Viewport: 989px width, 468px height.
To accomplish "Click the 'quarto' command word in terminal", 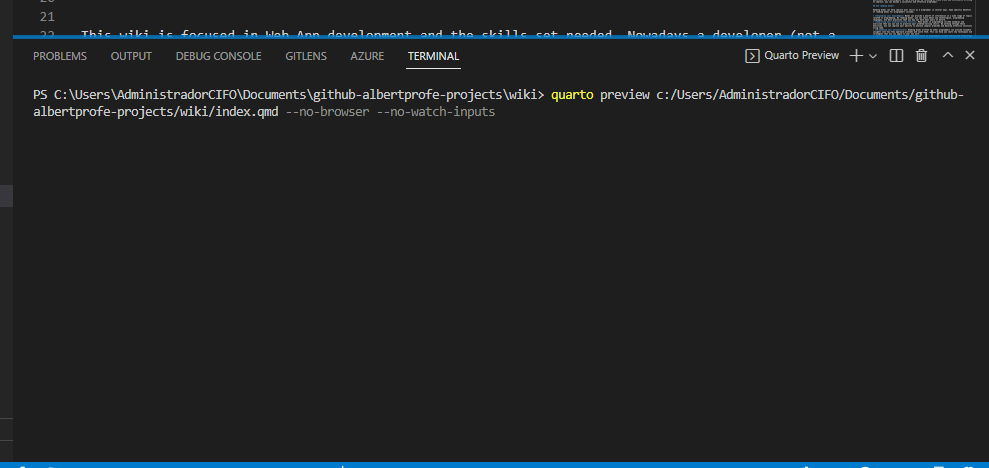I will (572, 95).
